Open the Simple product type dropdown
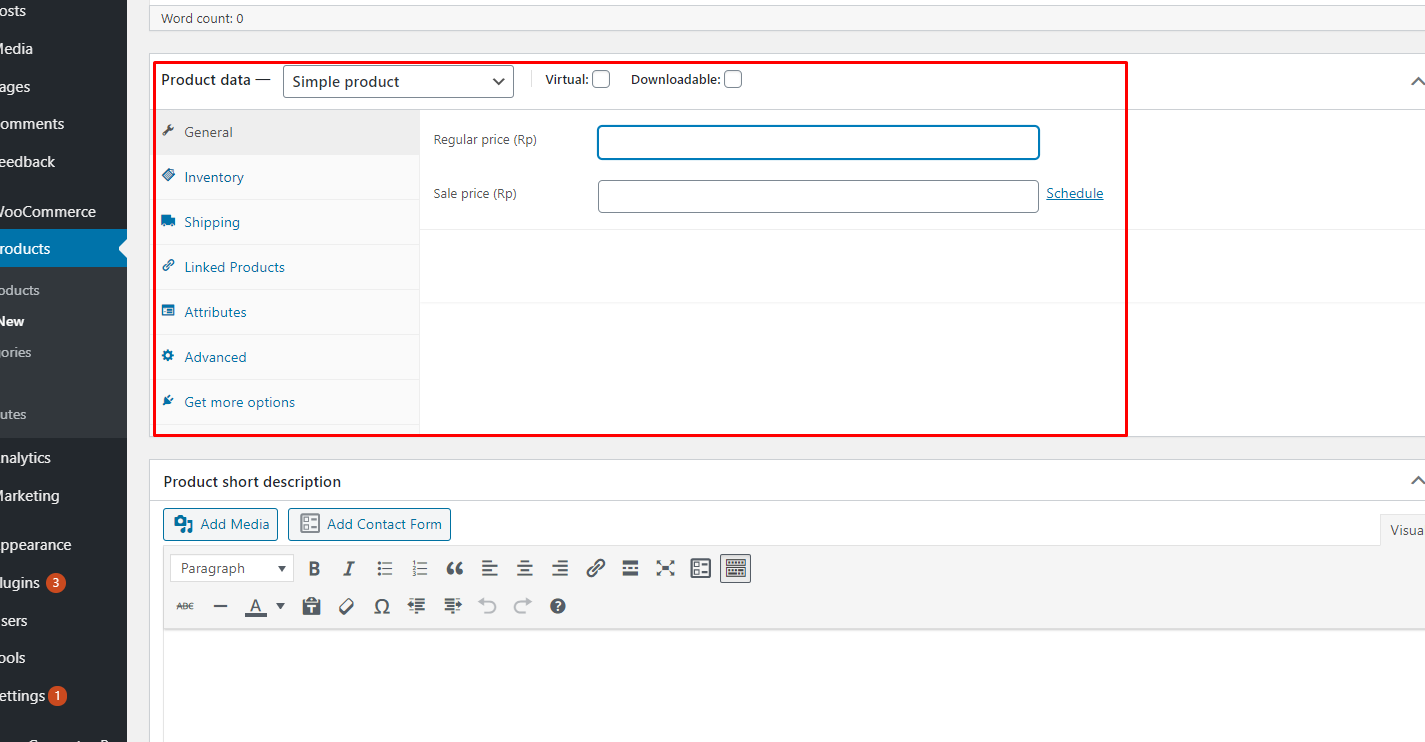Image resolution: width=1425 pixels, height=742 pixels. [x=398, y=82]
